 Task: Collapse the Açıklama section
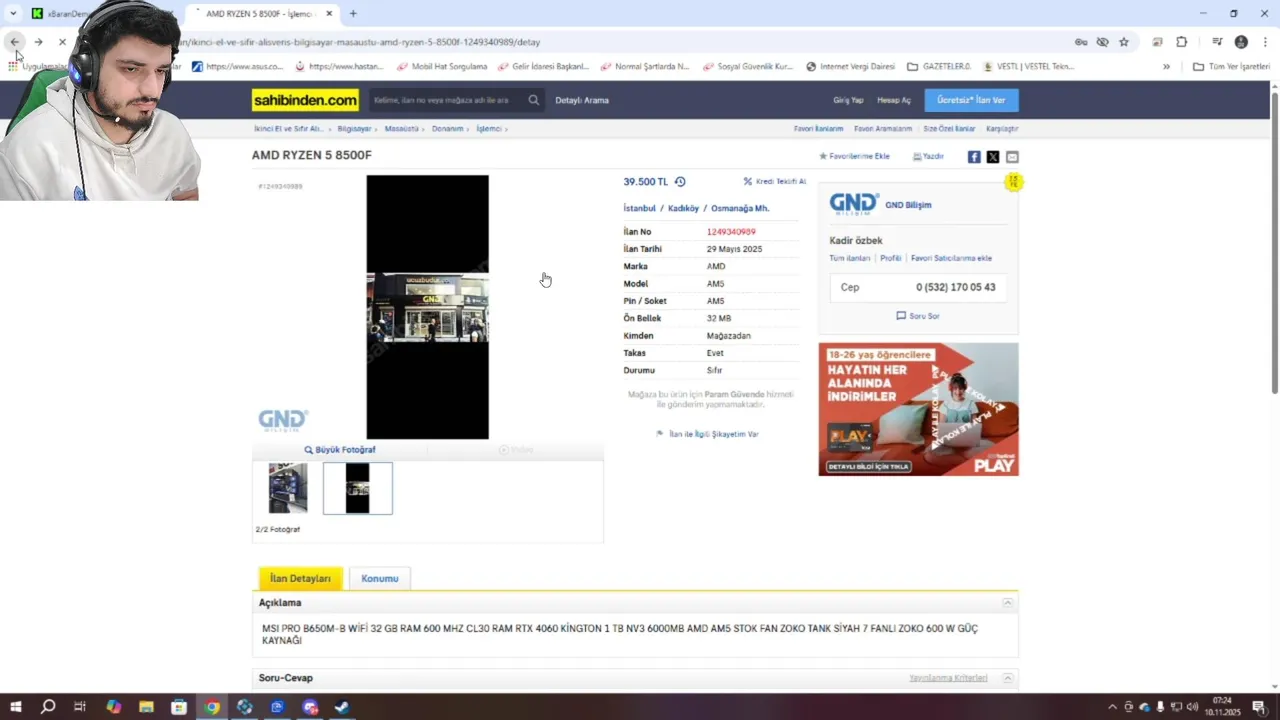click(1007, 603)
